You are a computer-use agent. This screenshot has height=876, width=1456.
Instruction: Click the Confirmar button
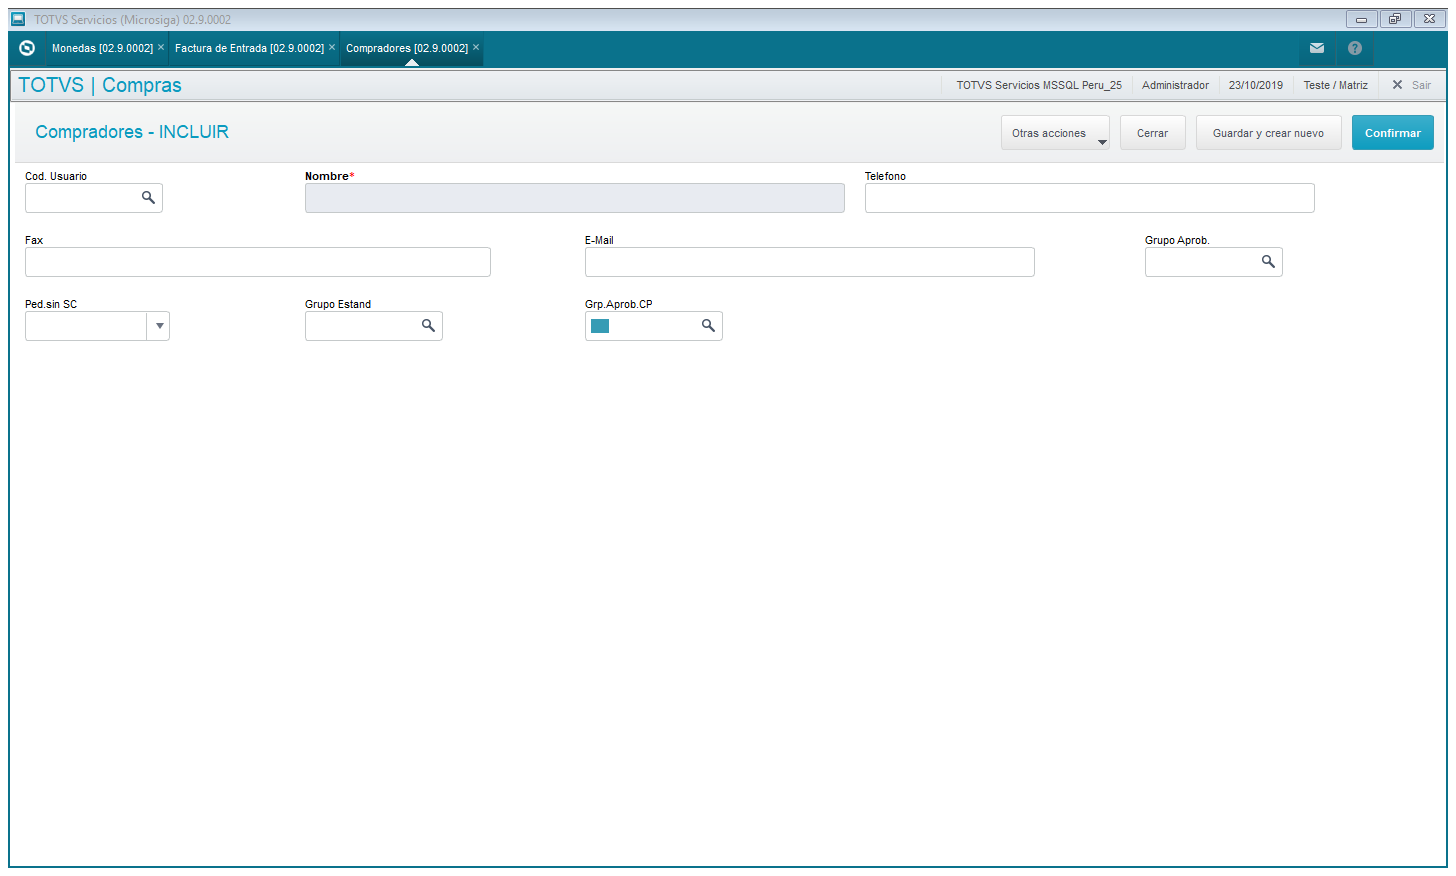click(x=1392, y=133)
